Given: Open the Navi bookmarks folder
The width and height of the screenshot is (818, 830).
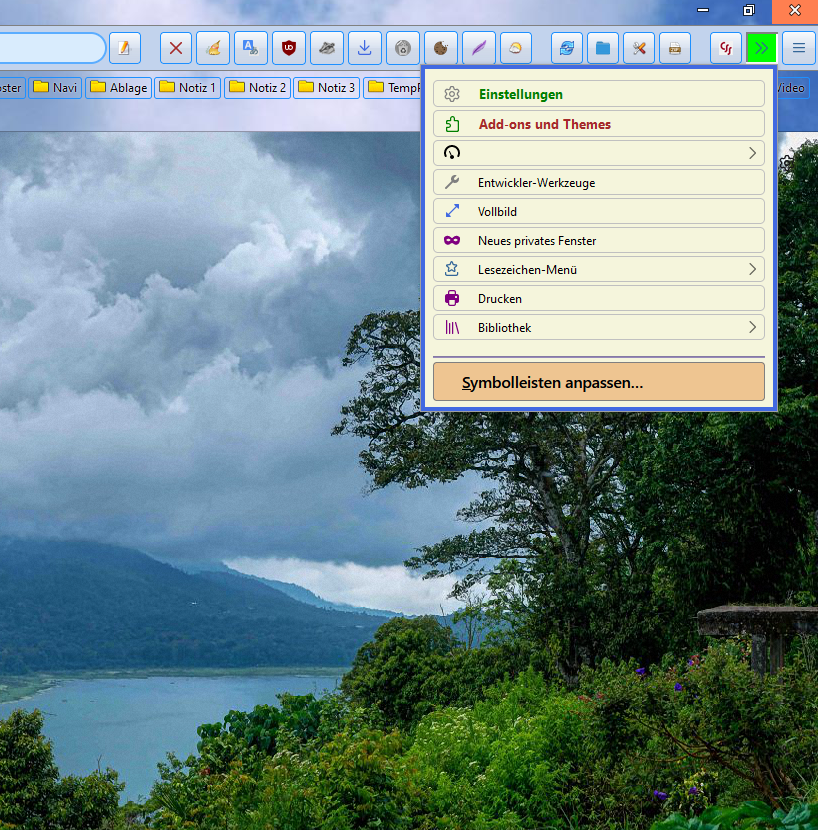Looking at the screenshot, I should pyautogui.click(x=55, y=87).
